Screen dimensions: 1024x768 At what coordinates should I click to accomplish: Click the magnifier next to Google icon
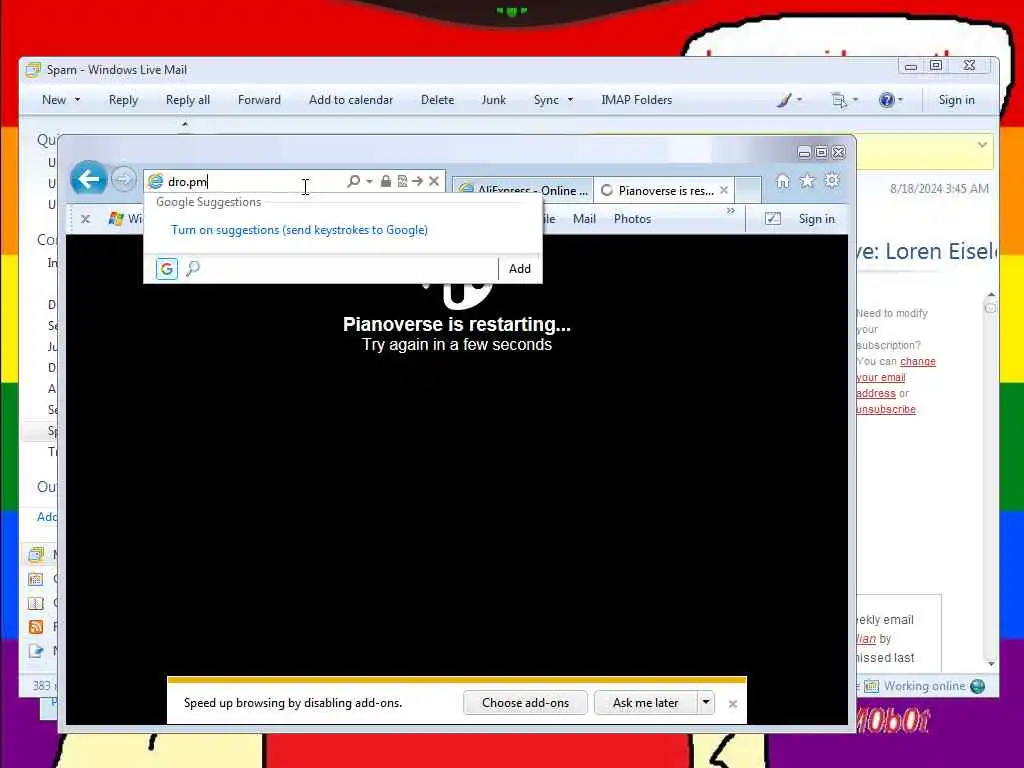(193, 268)
